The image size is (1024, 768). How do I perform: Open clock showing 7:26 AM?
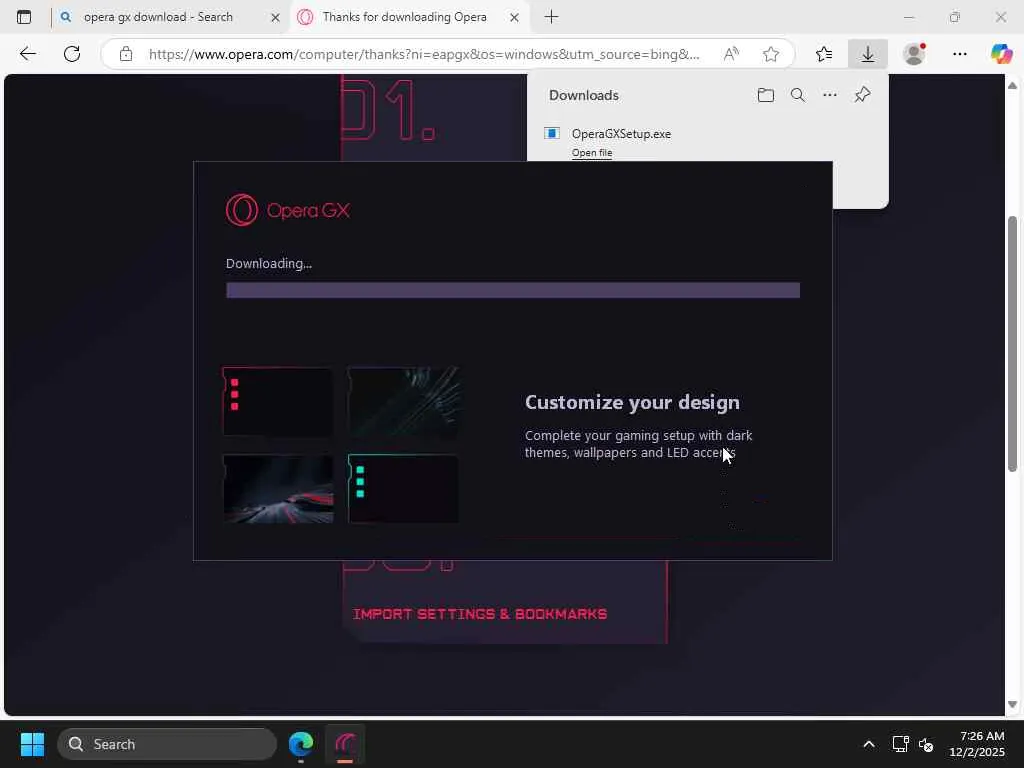coord(977,744)
